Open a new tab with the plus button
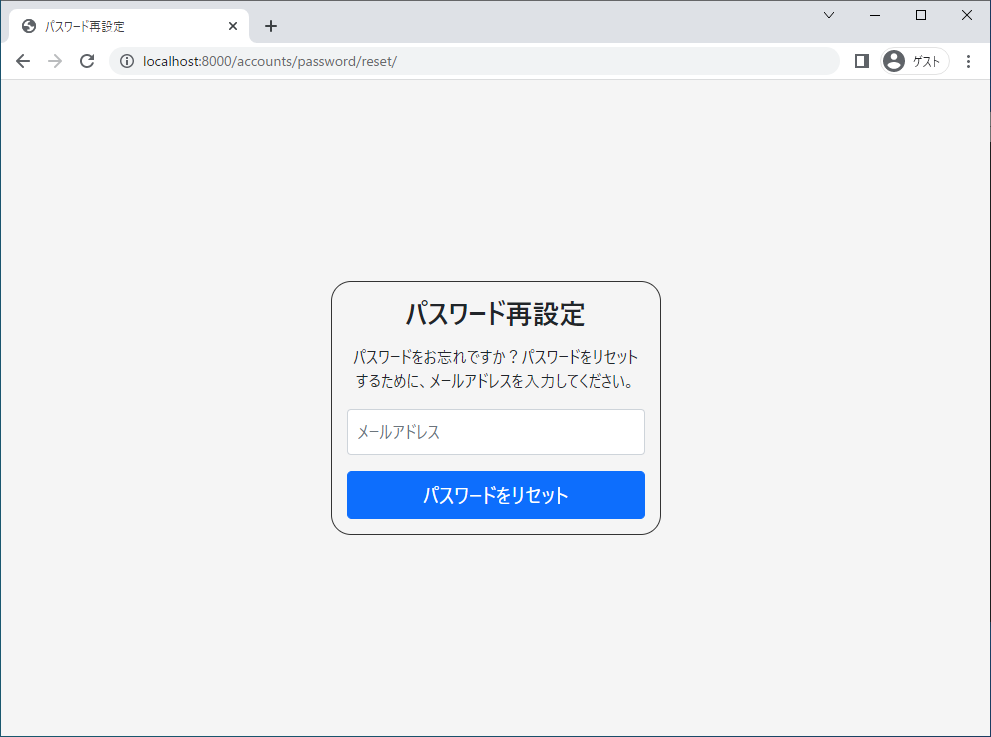 click(270, 26)
